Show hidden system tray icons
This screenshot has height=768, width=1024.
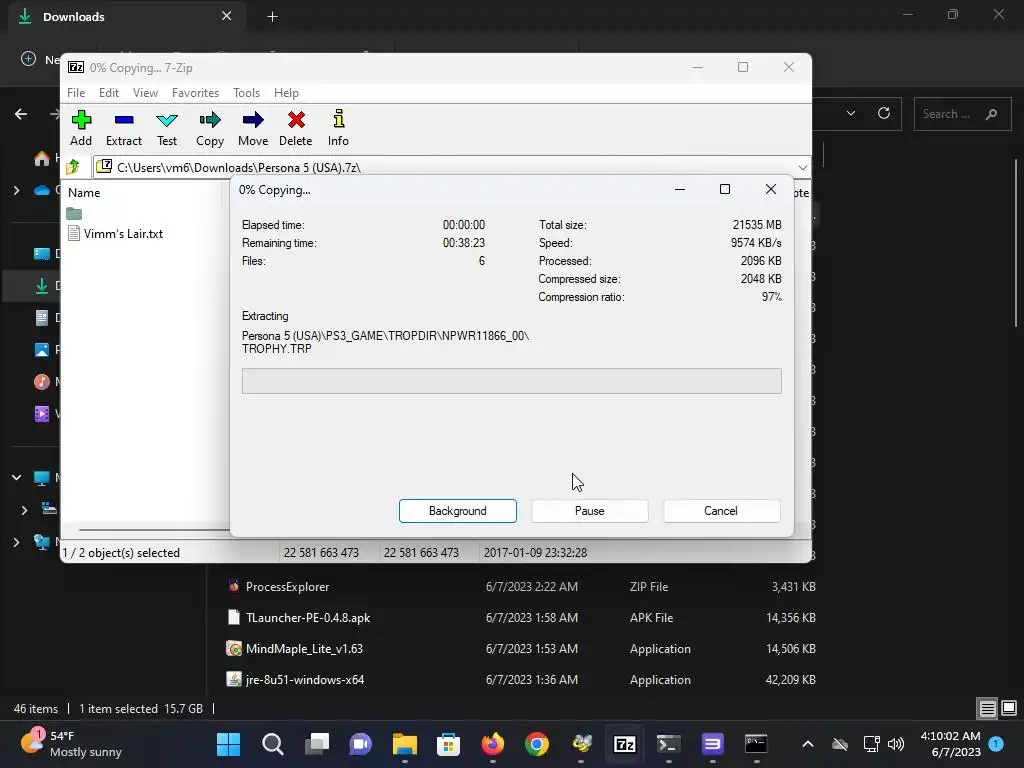point(808,744)
